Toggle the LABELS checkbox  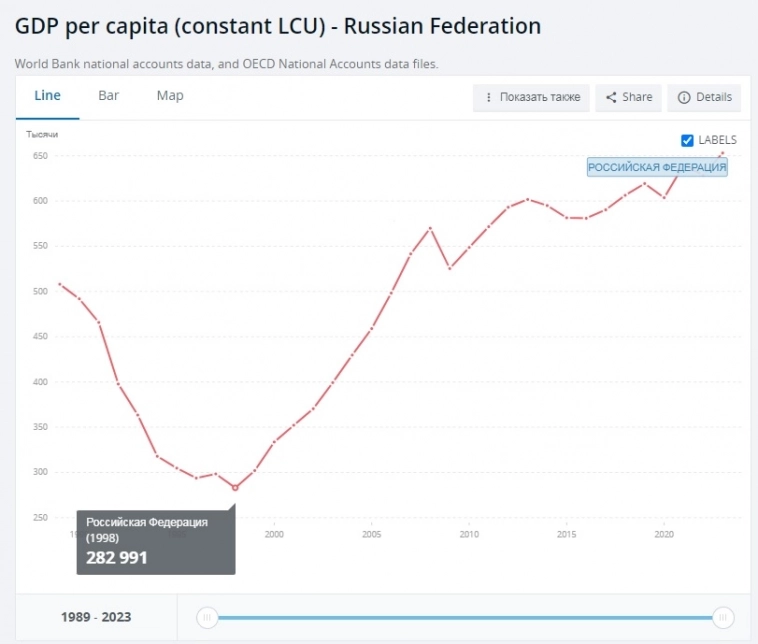tap(687, 140)
